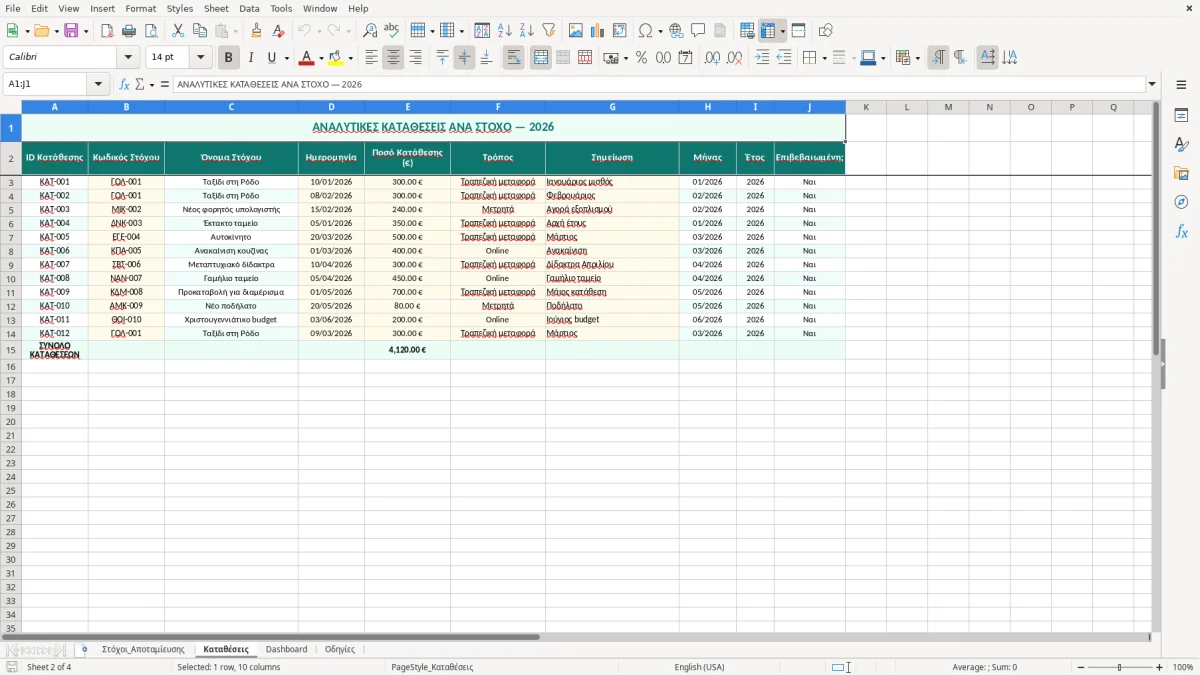The image size is (1200, 675).
Task: Open the Navigator in the sidebar
Action: 1181,202
